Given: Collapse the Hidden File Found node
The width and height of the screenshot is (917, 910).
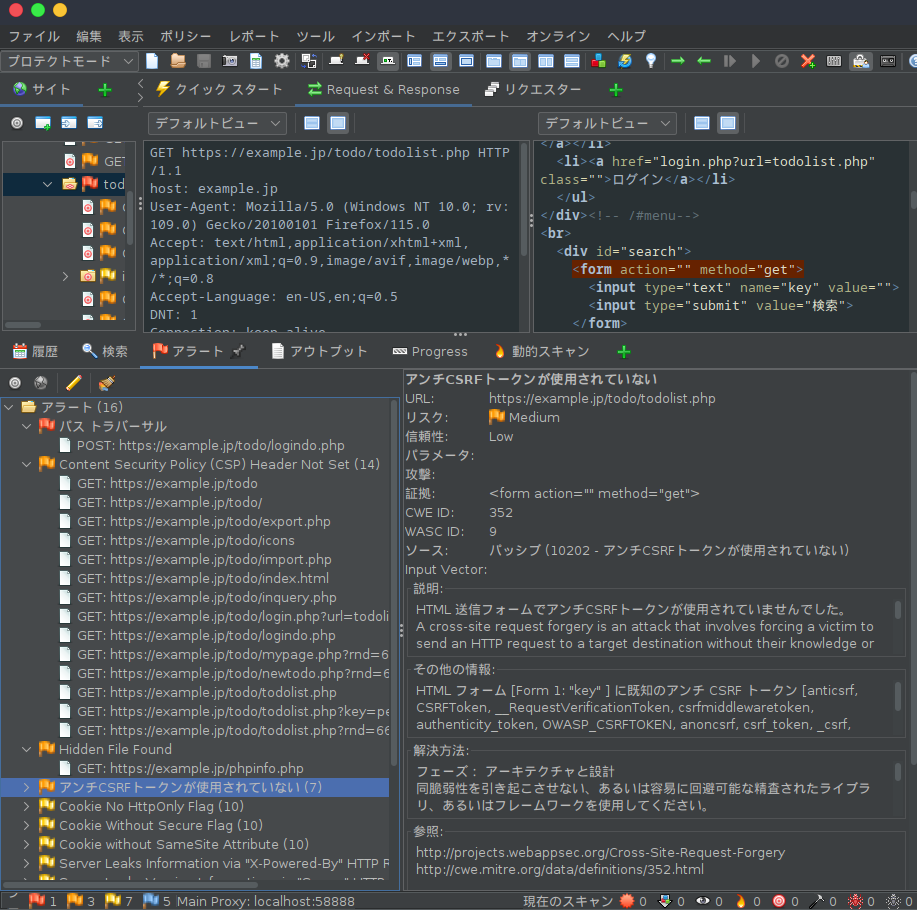Looking at the screenshot, I should 26,749.
